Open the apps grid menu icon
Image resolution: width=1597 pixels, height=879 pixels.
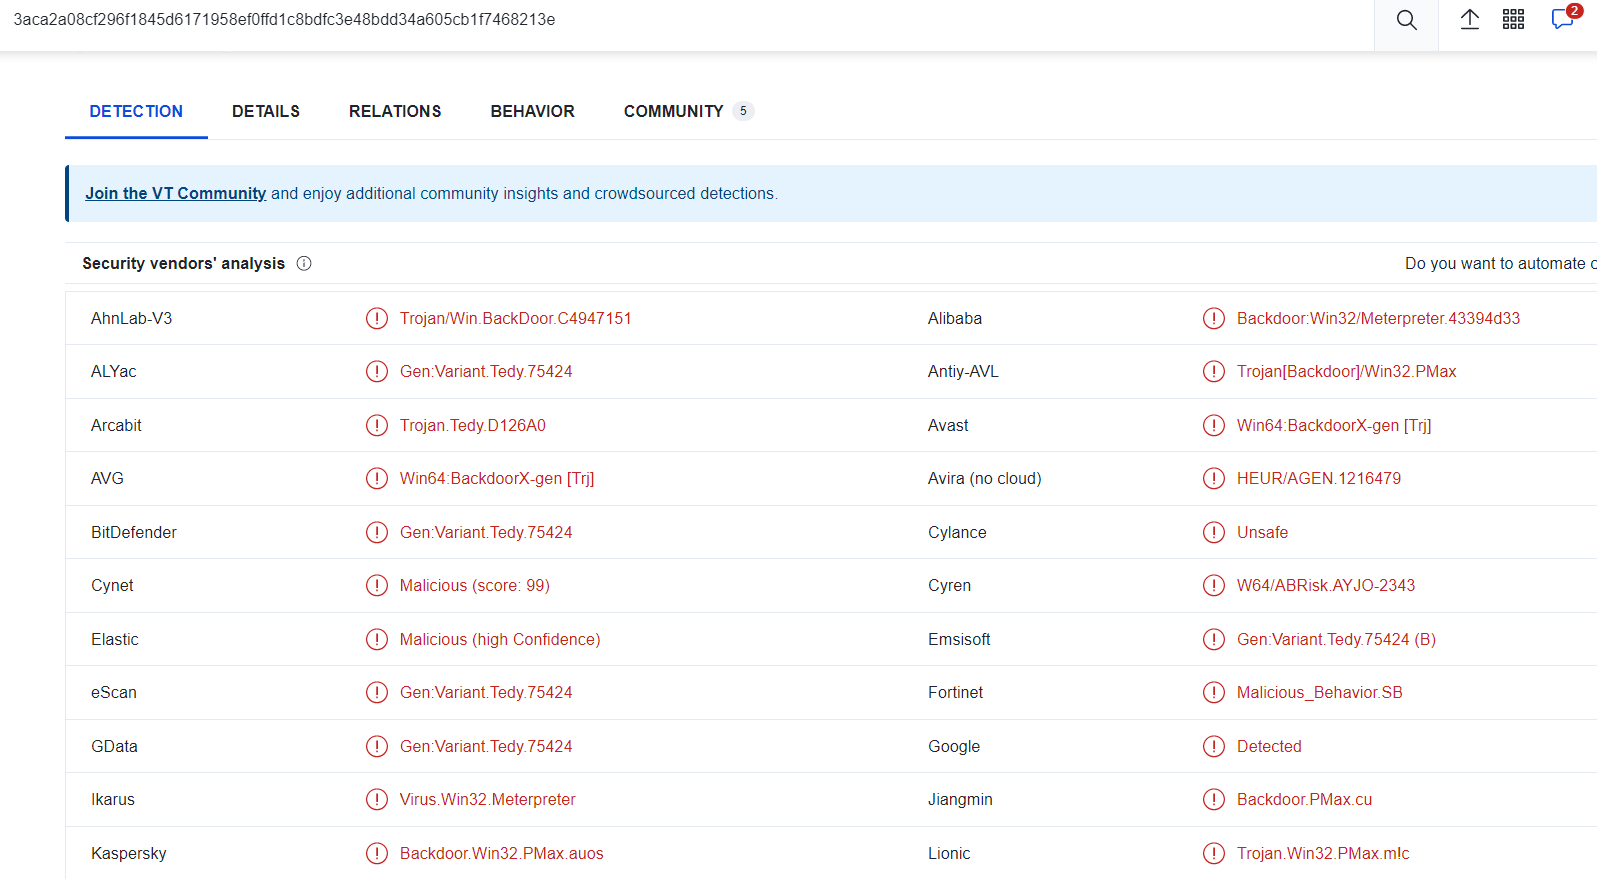(x=1514, y=19)
